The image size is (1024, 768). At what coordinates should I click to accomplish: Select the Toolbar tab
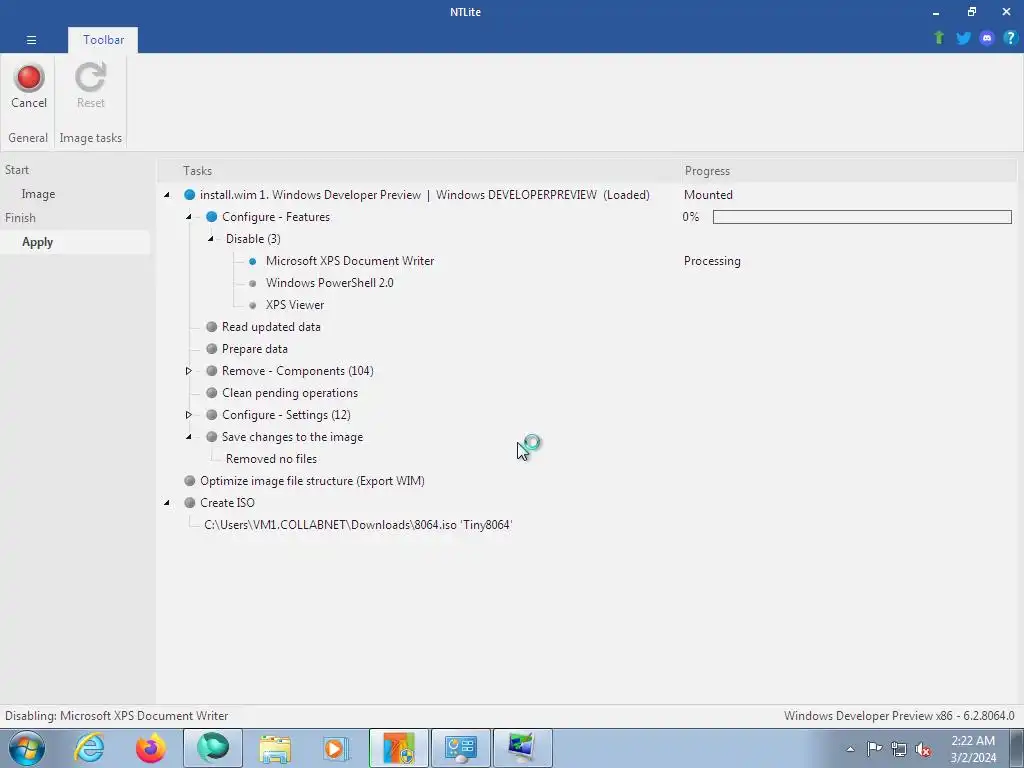click(103, 40)
